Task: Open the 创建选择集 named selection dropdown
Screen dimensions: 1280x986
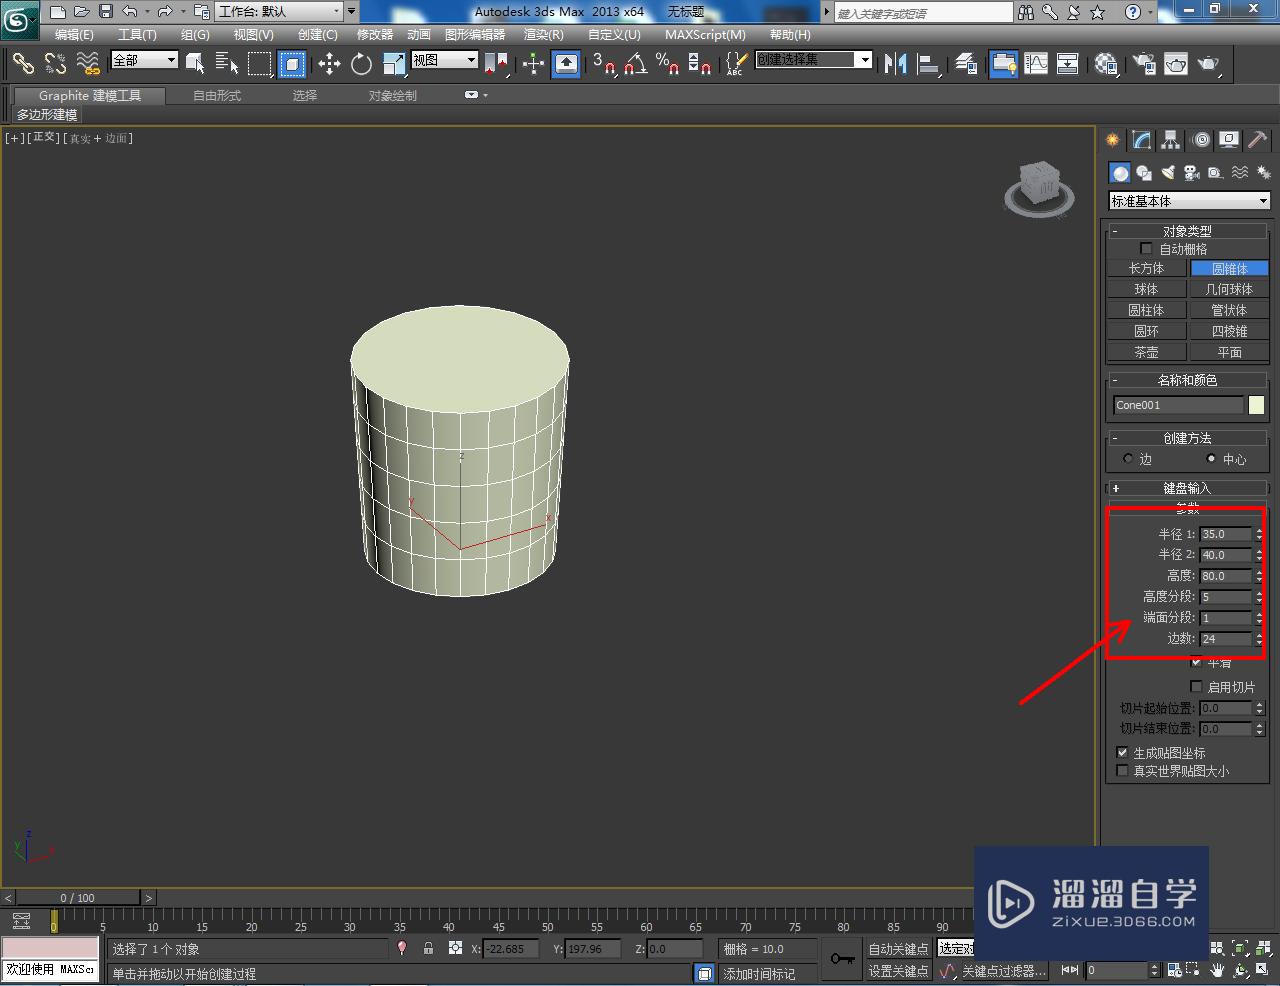Action: tap(813, 60)
